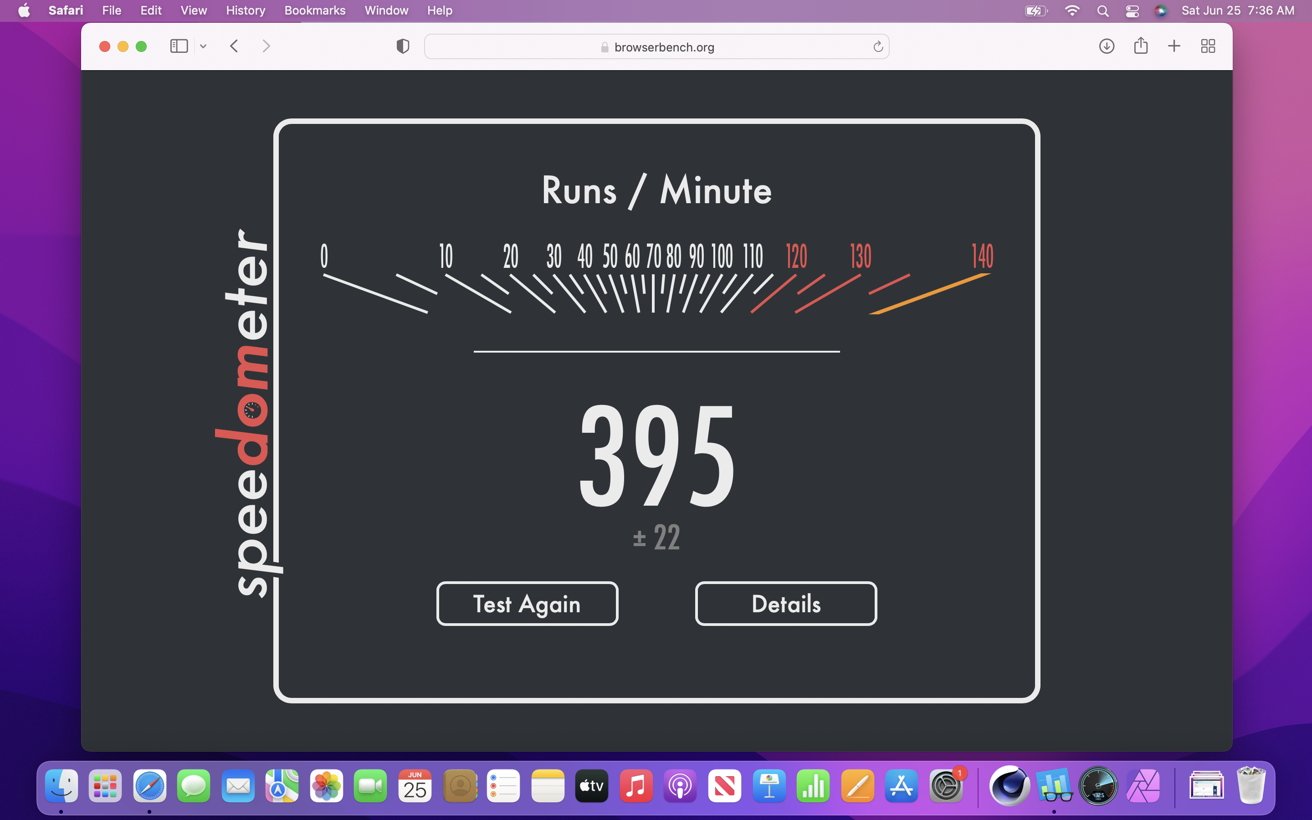The width and height of the screenshot is (1312, 820).
Task: Click the date and time in menu bar
Action: click(1238, 10)
